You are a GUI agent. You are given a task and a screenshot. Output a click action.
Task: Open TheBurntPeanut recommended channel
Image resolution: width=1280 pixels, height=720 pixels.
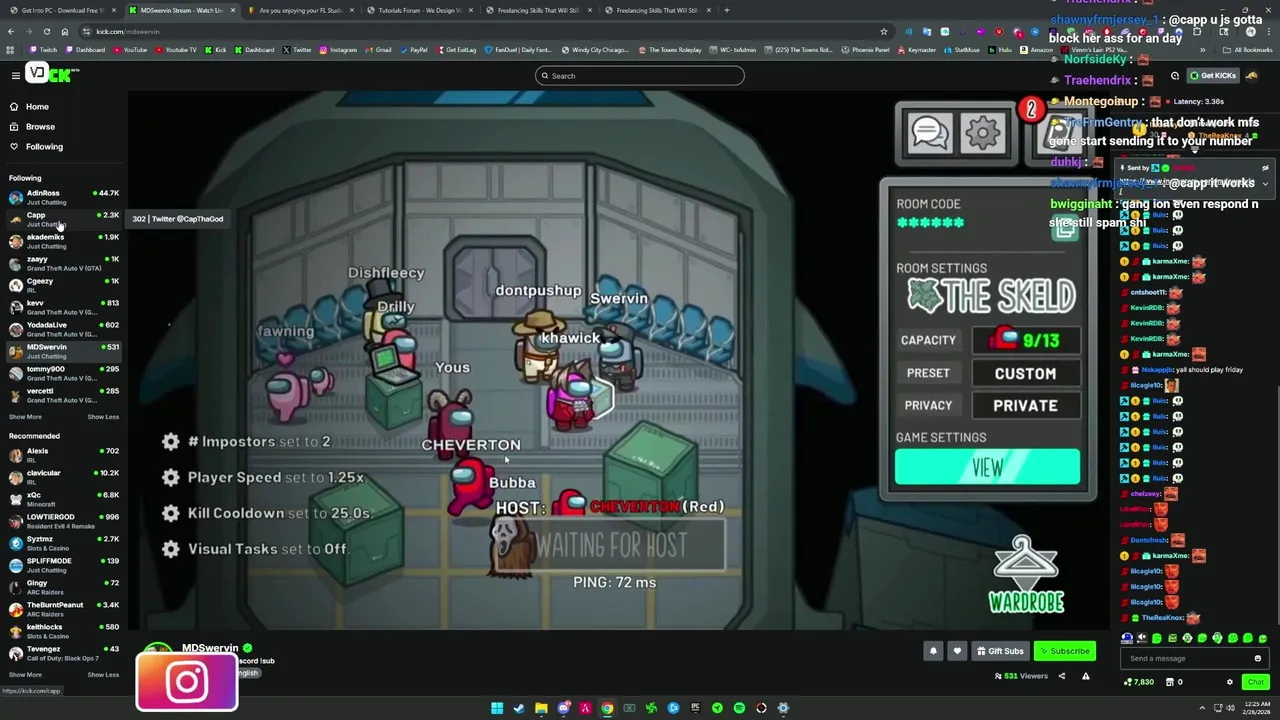(x=63, y=609)
